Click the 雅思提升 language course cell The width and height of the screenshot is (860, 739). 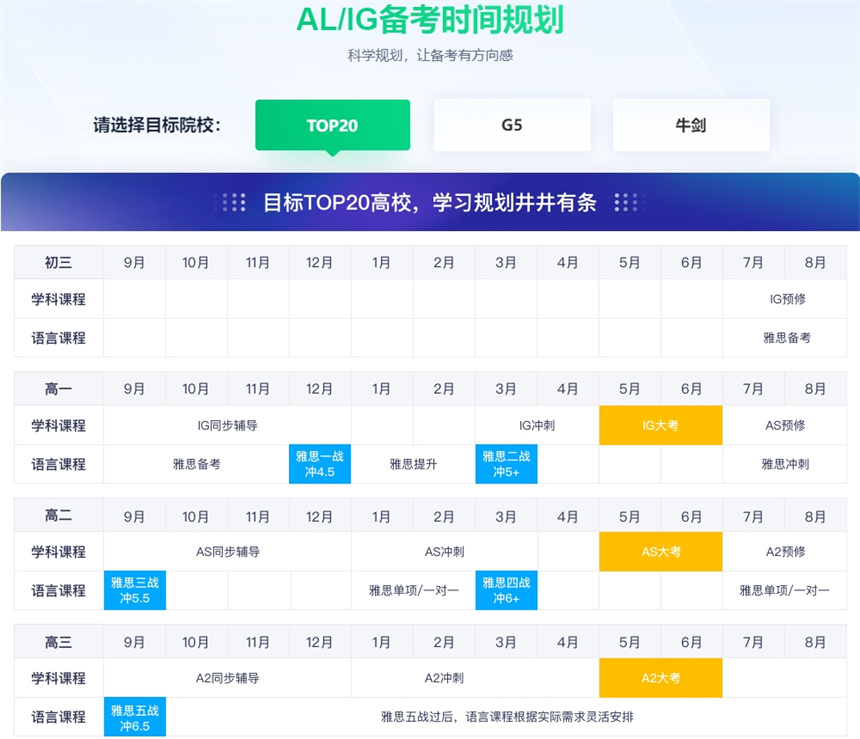(x=413, y=464)
